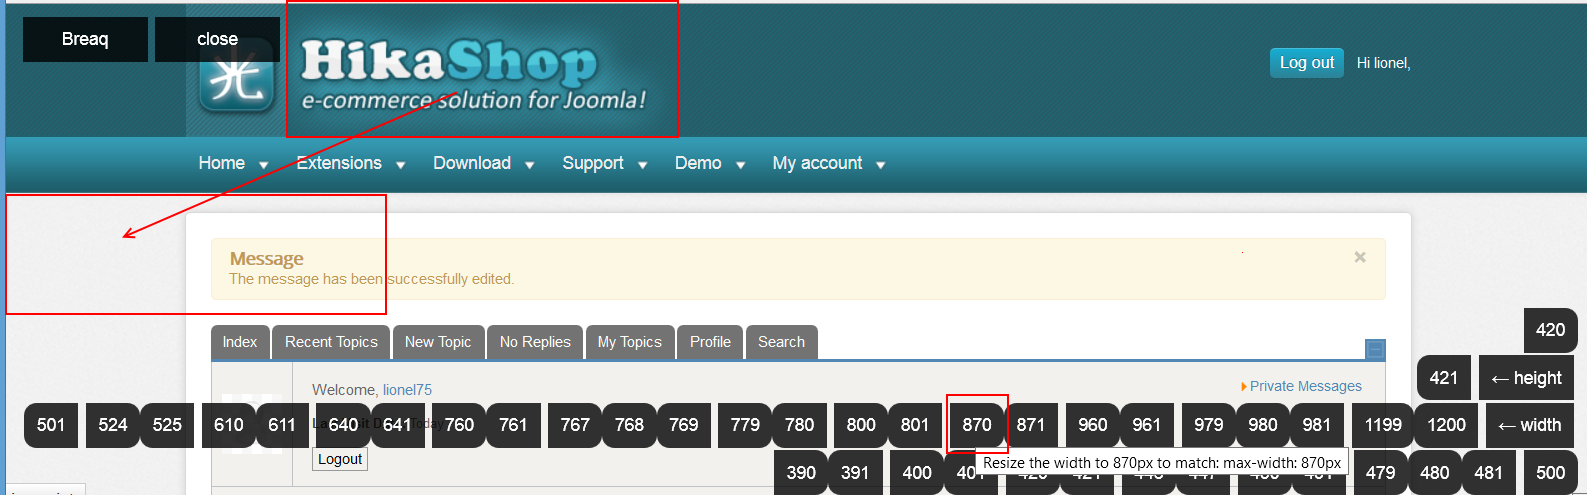The width and height of the screenshot is (1587, 495).
Task: Pick the 479 breakpoint button
Action: click(1381, 473)
